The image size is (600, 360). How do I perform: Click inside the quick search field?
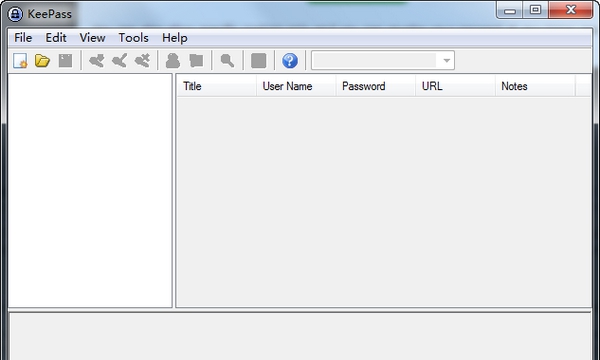click(374, 60)
